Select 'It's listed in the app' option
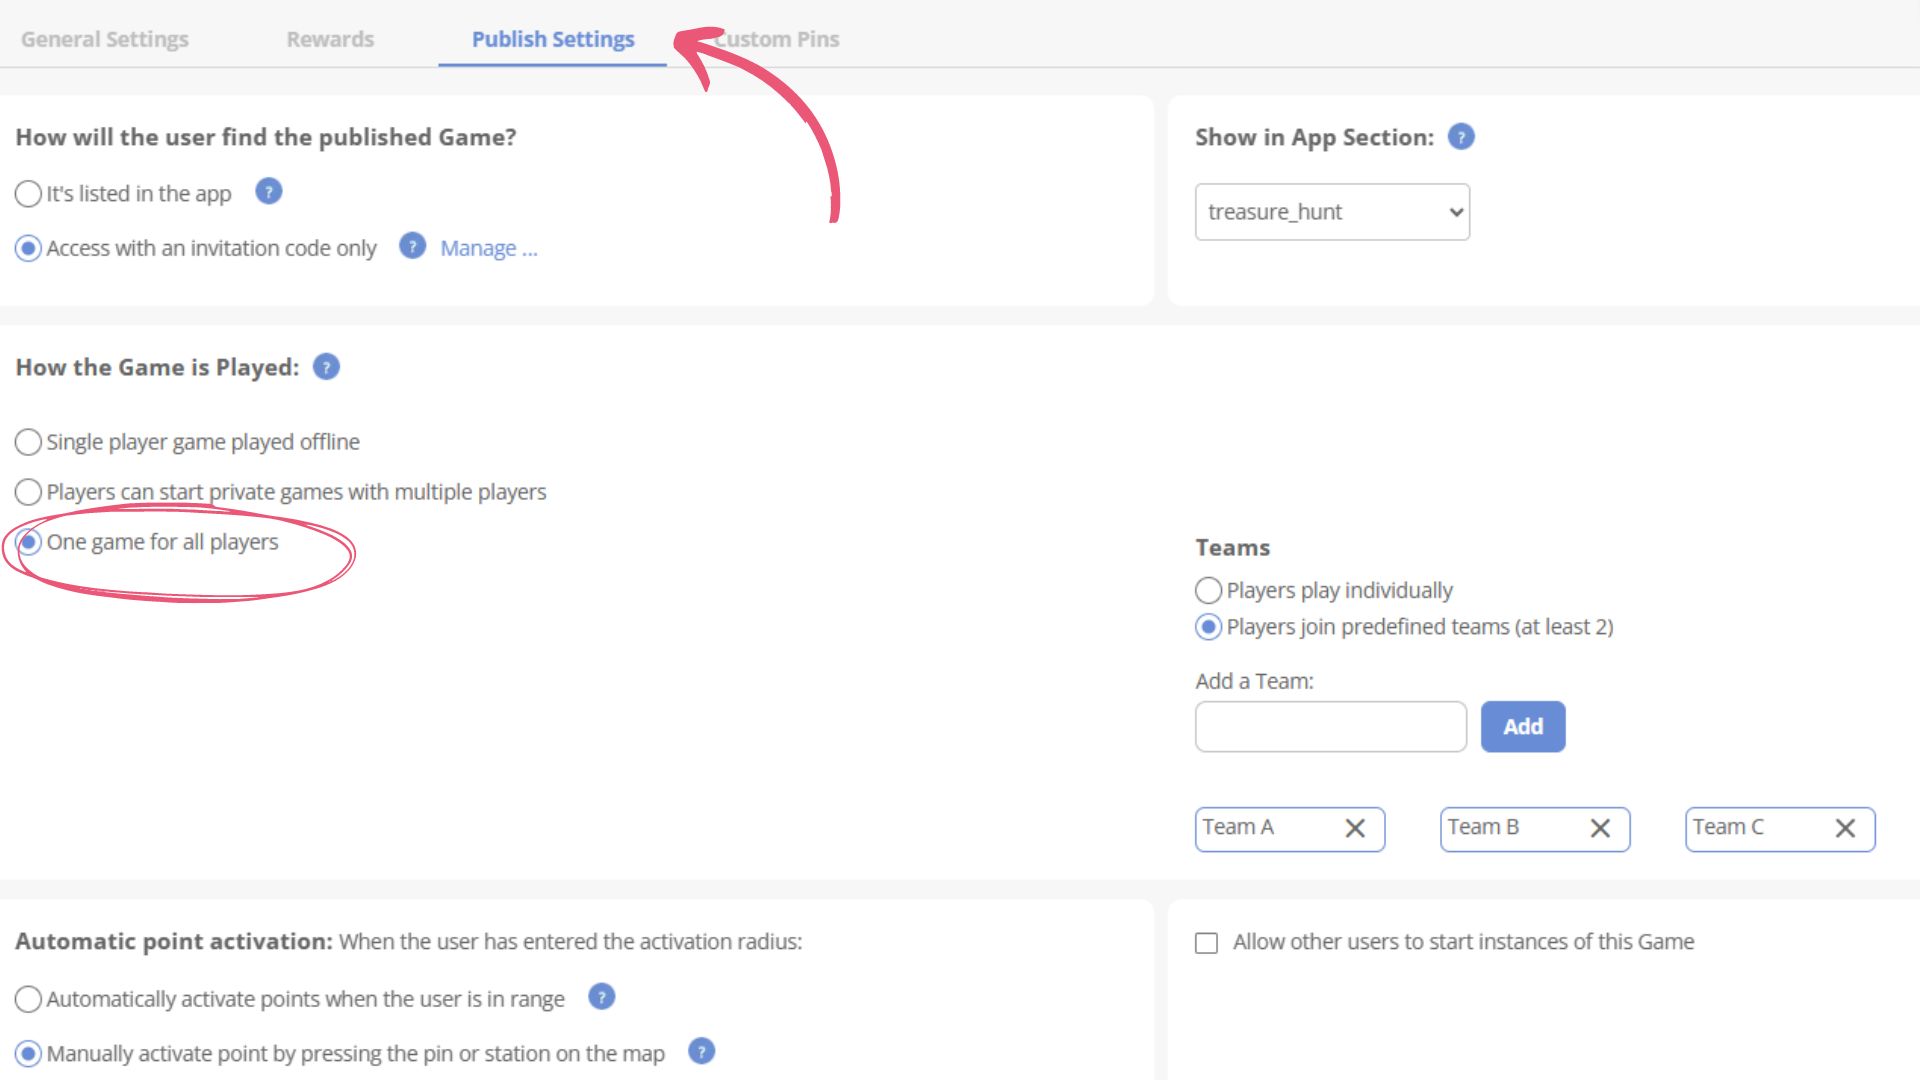The height and width of the screenshot is (1080, 1920). pyautogui.click(x=28, y=194)
